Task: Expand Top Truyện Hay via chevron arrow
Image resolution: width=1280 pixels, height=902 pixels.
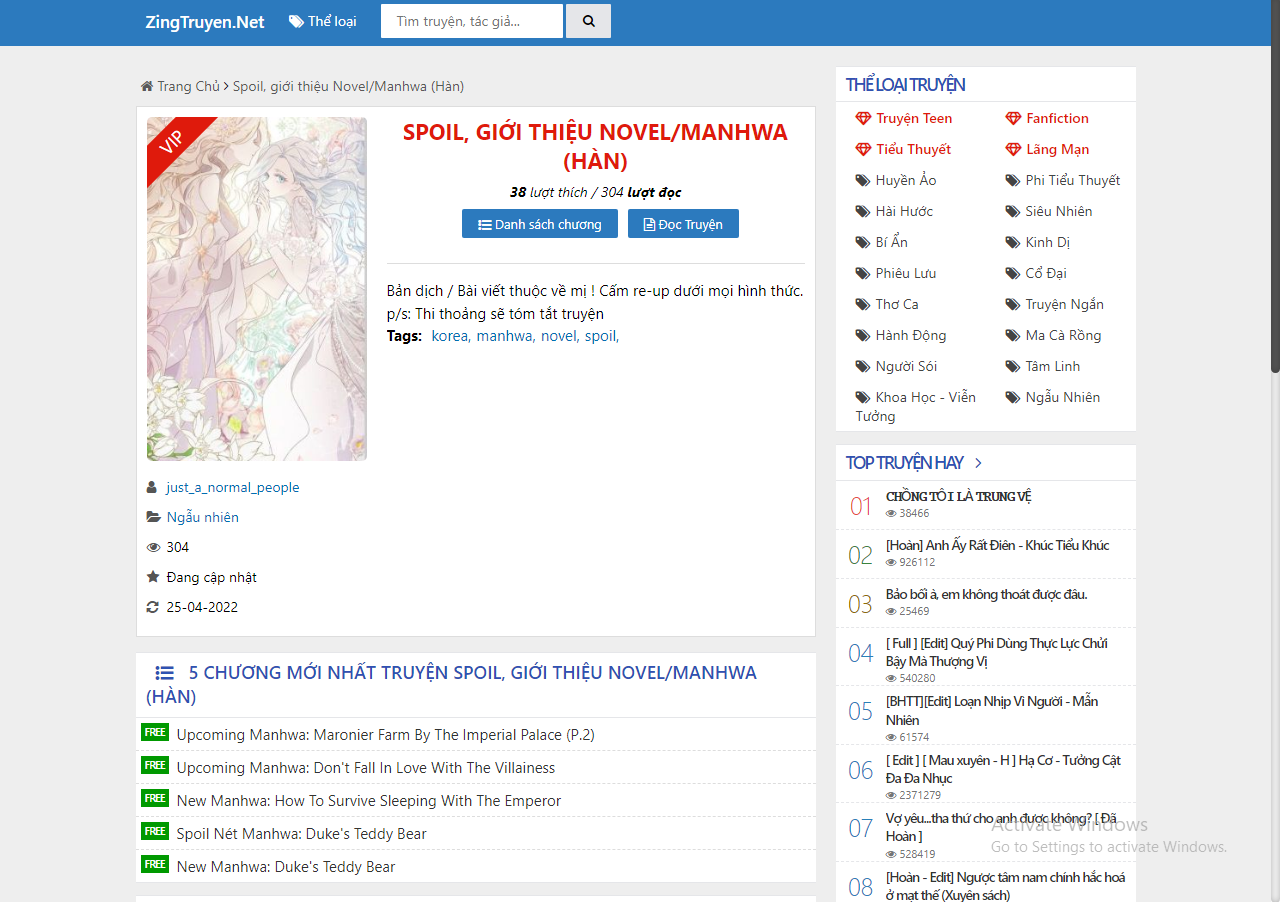Action: (978, 463)
